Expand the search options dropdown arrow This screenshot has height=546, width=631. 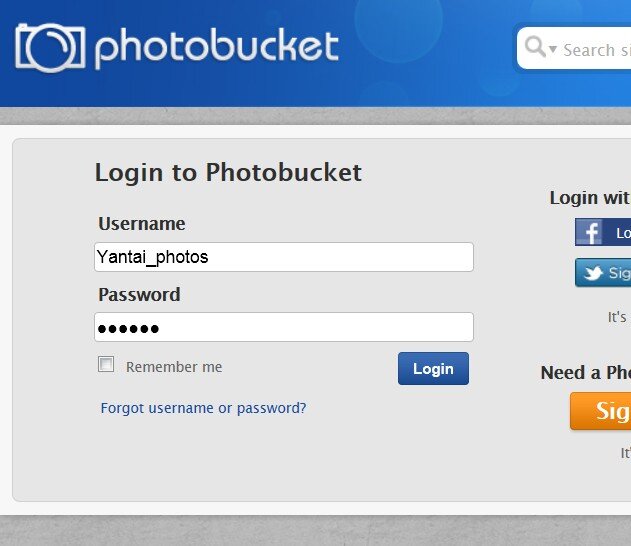(553, 49)
